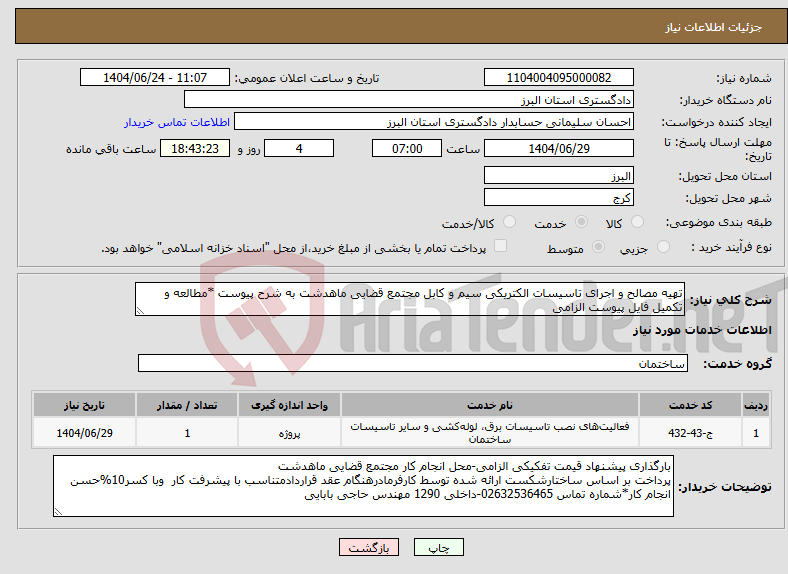Click the واحد اندازه گیری column header
The image size is (788, 574).
pos(289,405)
